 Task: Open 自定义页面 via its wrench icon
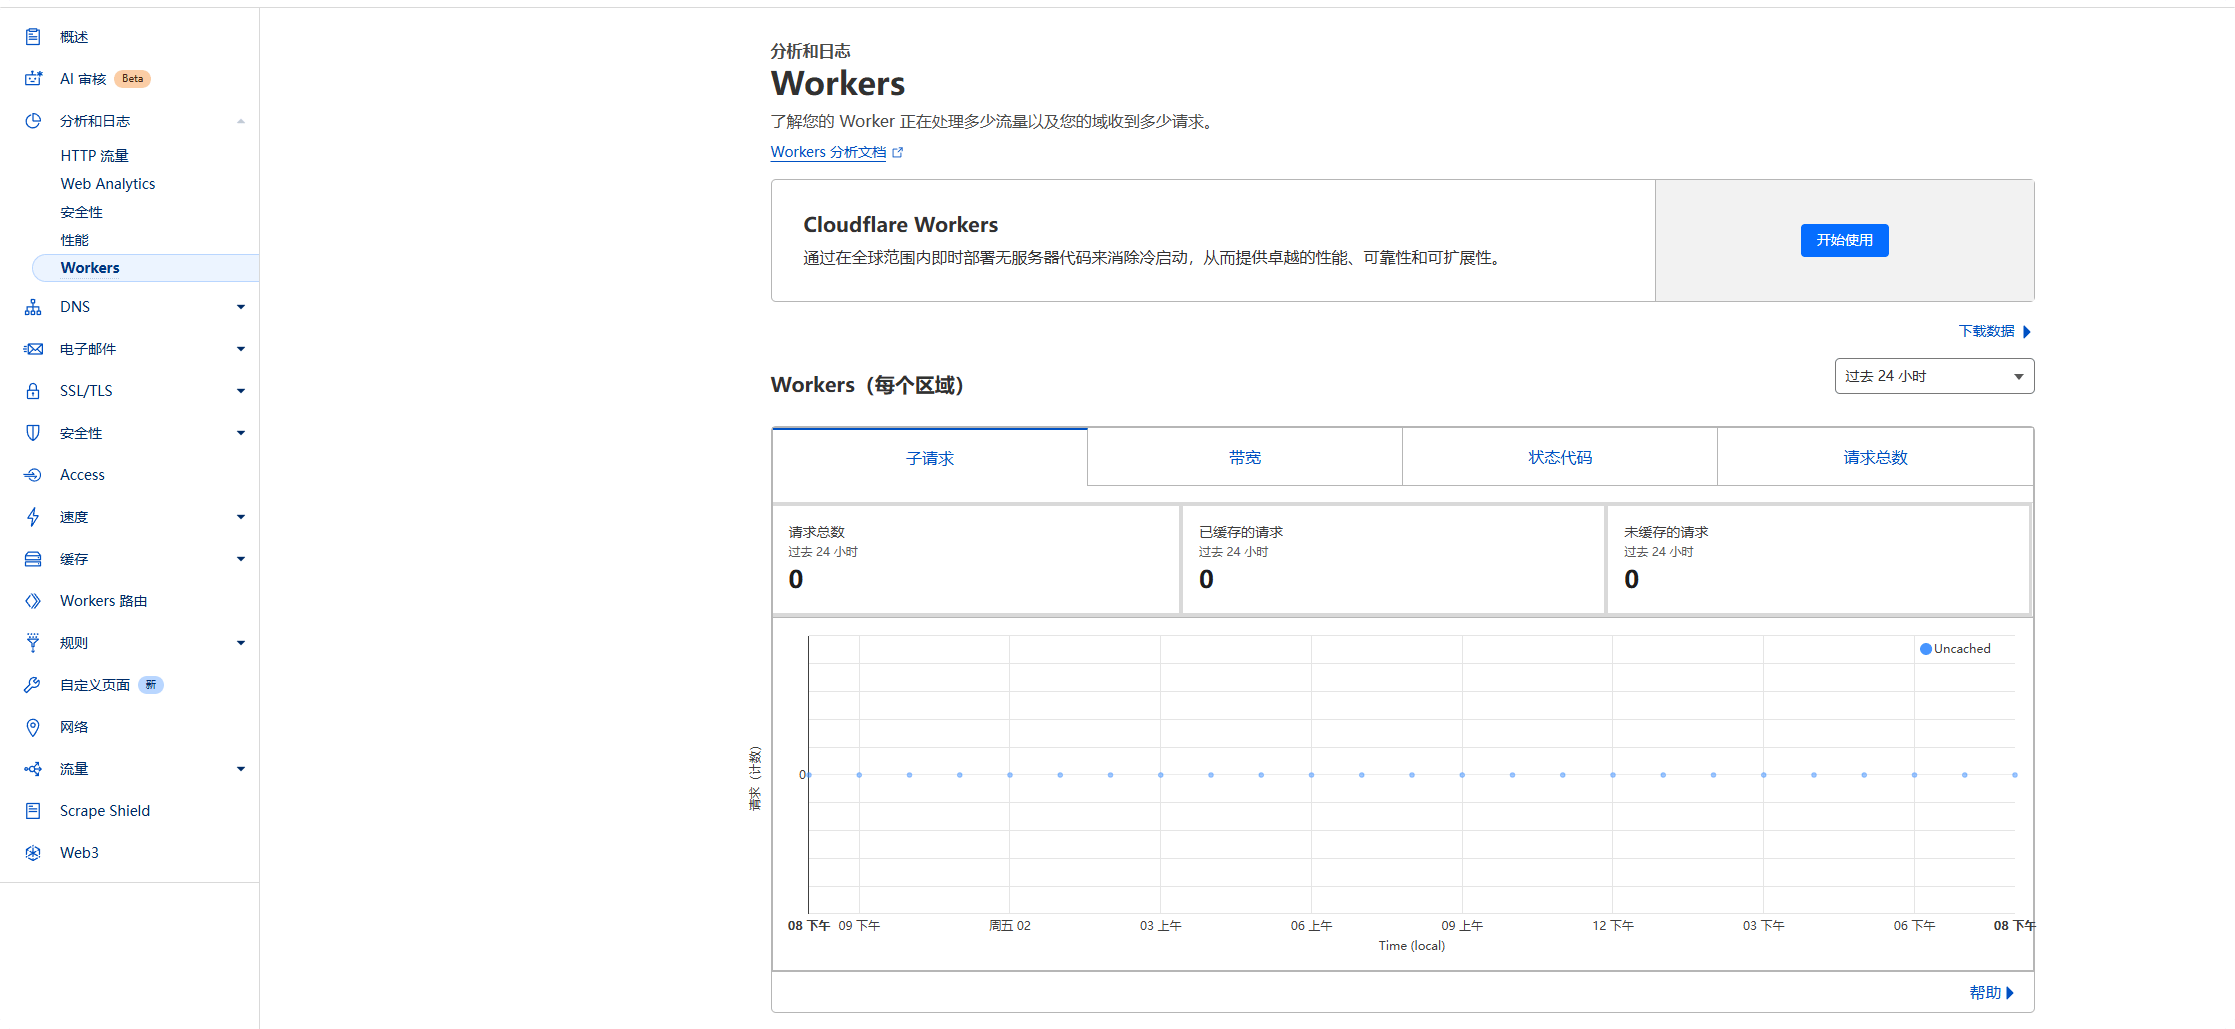(33, 684)
